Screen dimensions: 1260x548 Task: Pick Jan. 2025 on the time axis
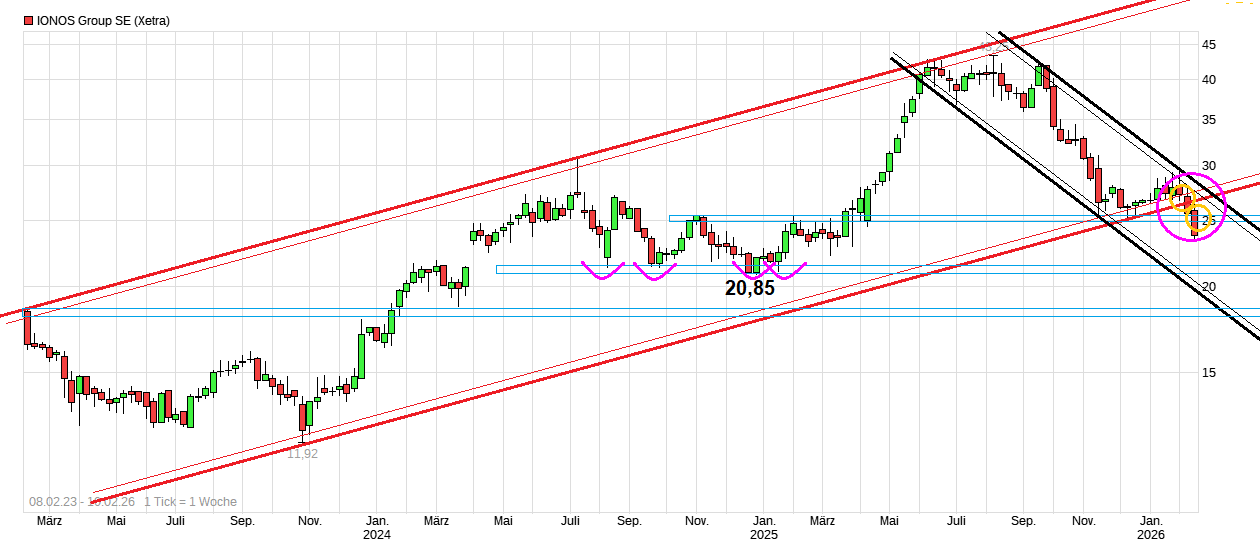point(764,527)
